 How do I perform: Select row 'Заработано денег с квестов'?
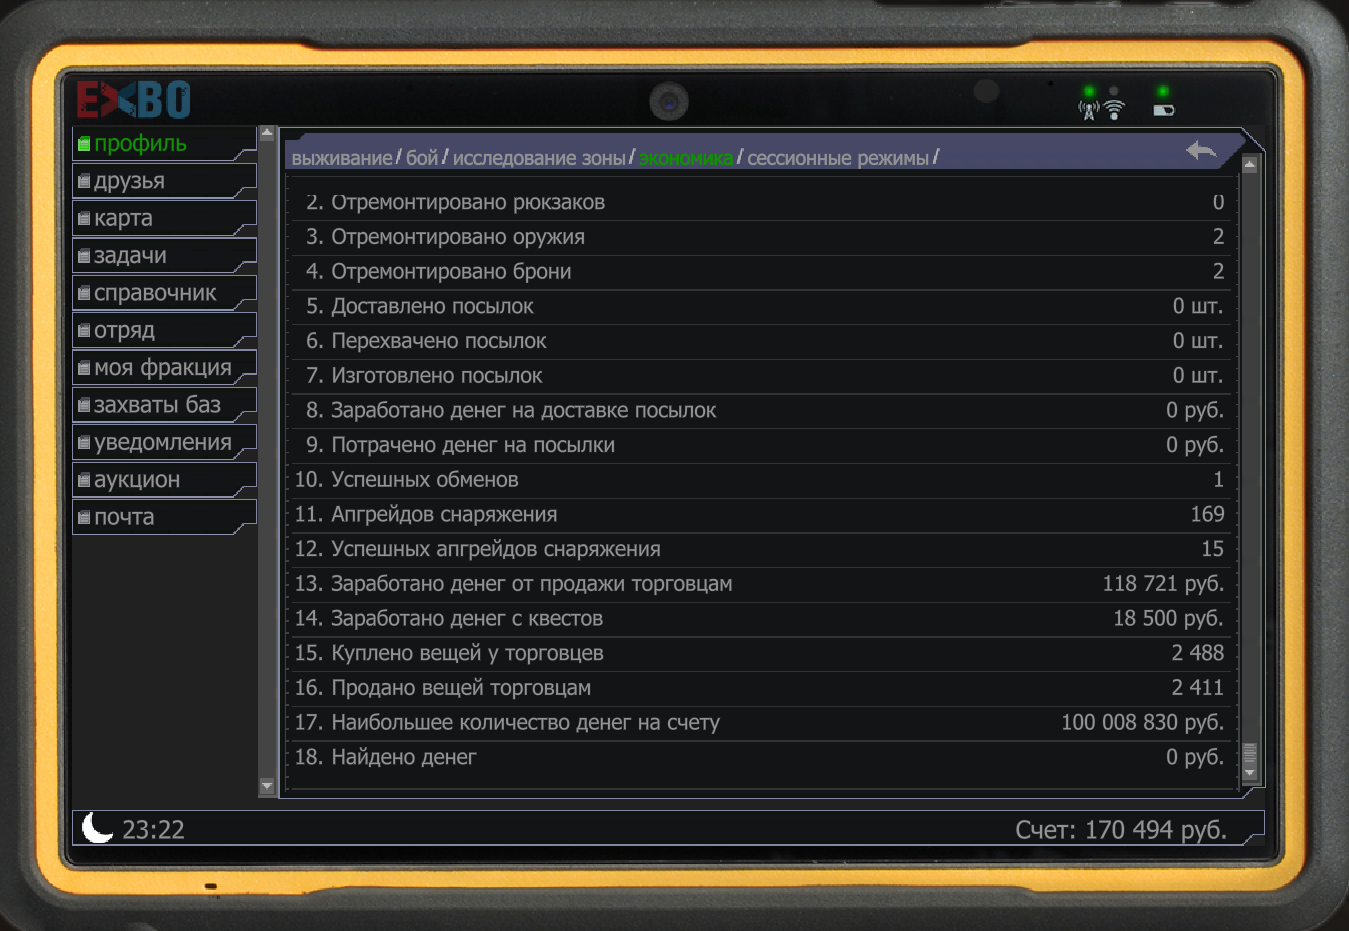click(x=760, y=618)
